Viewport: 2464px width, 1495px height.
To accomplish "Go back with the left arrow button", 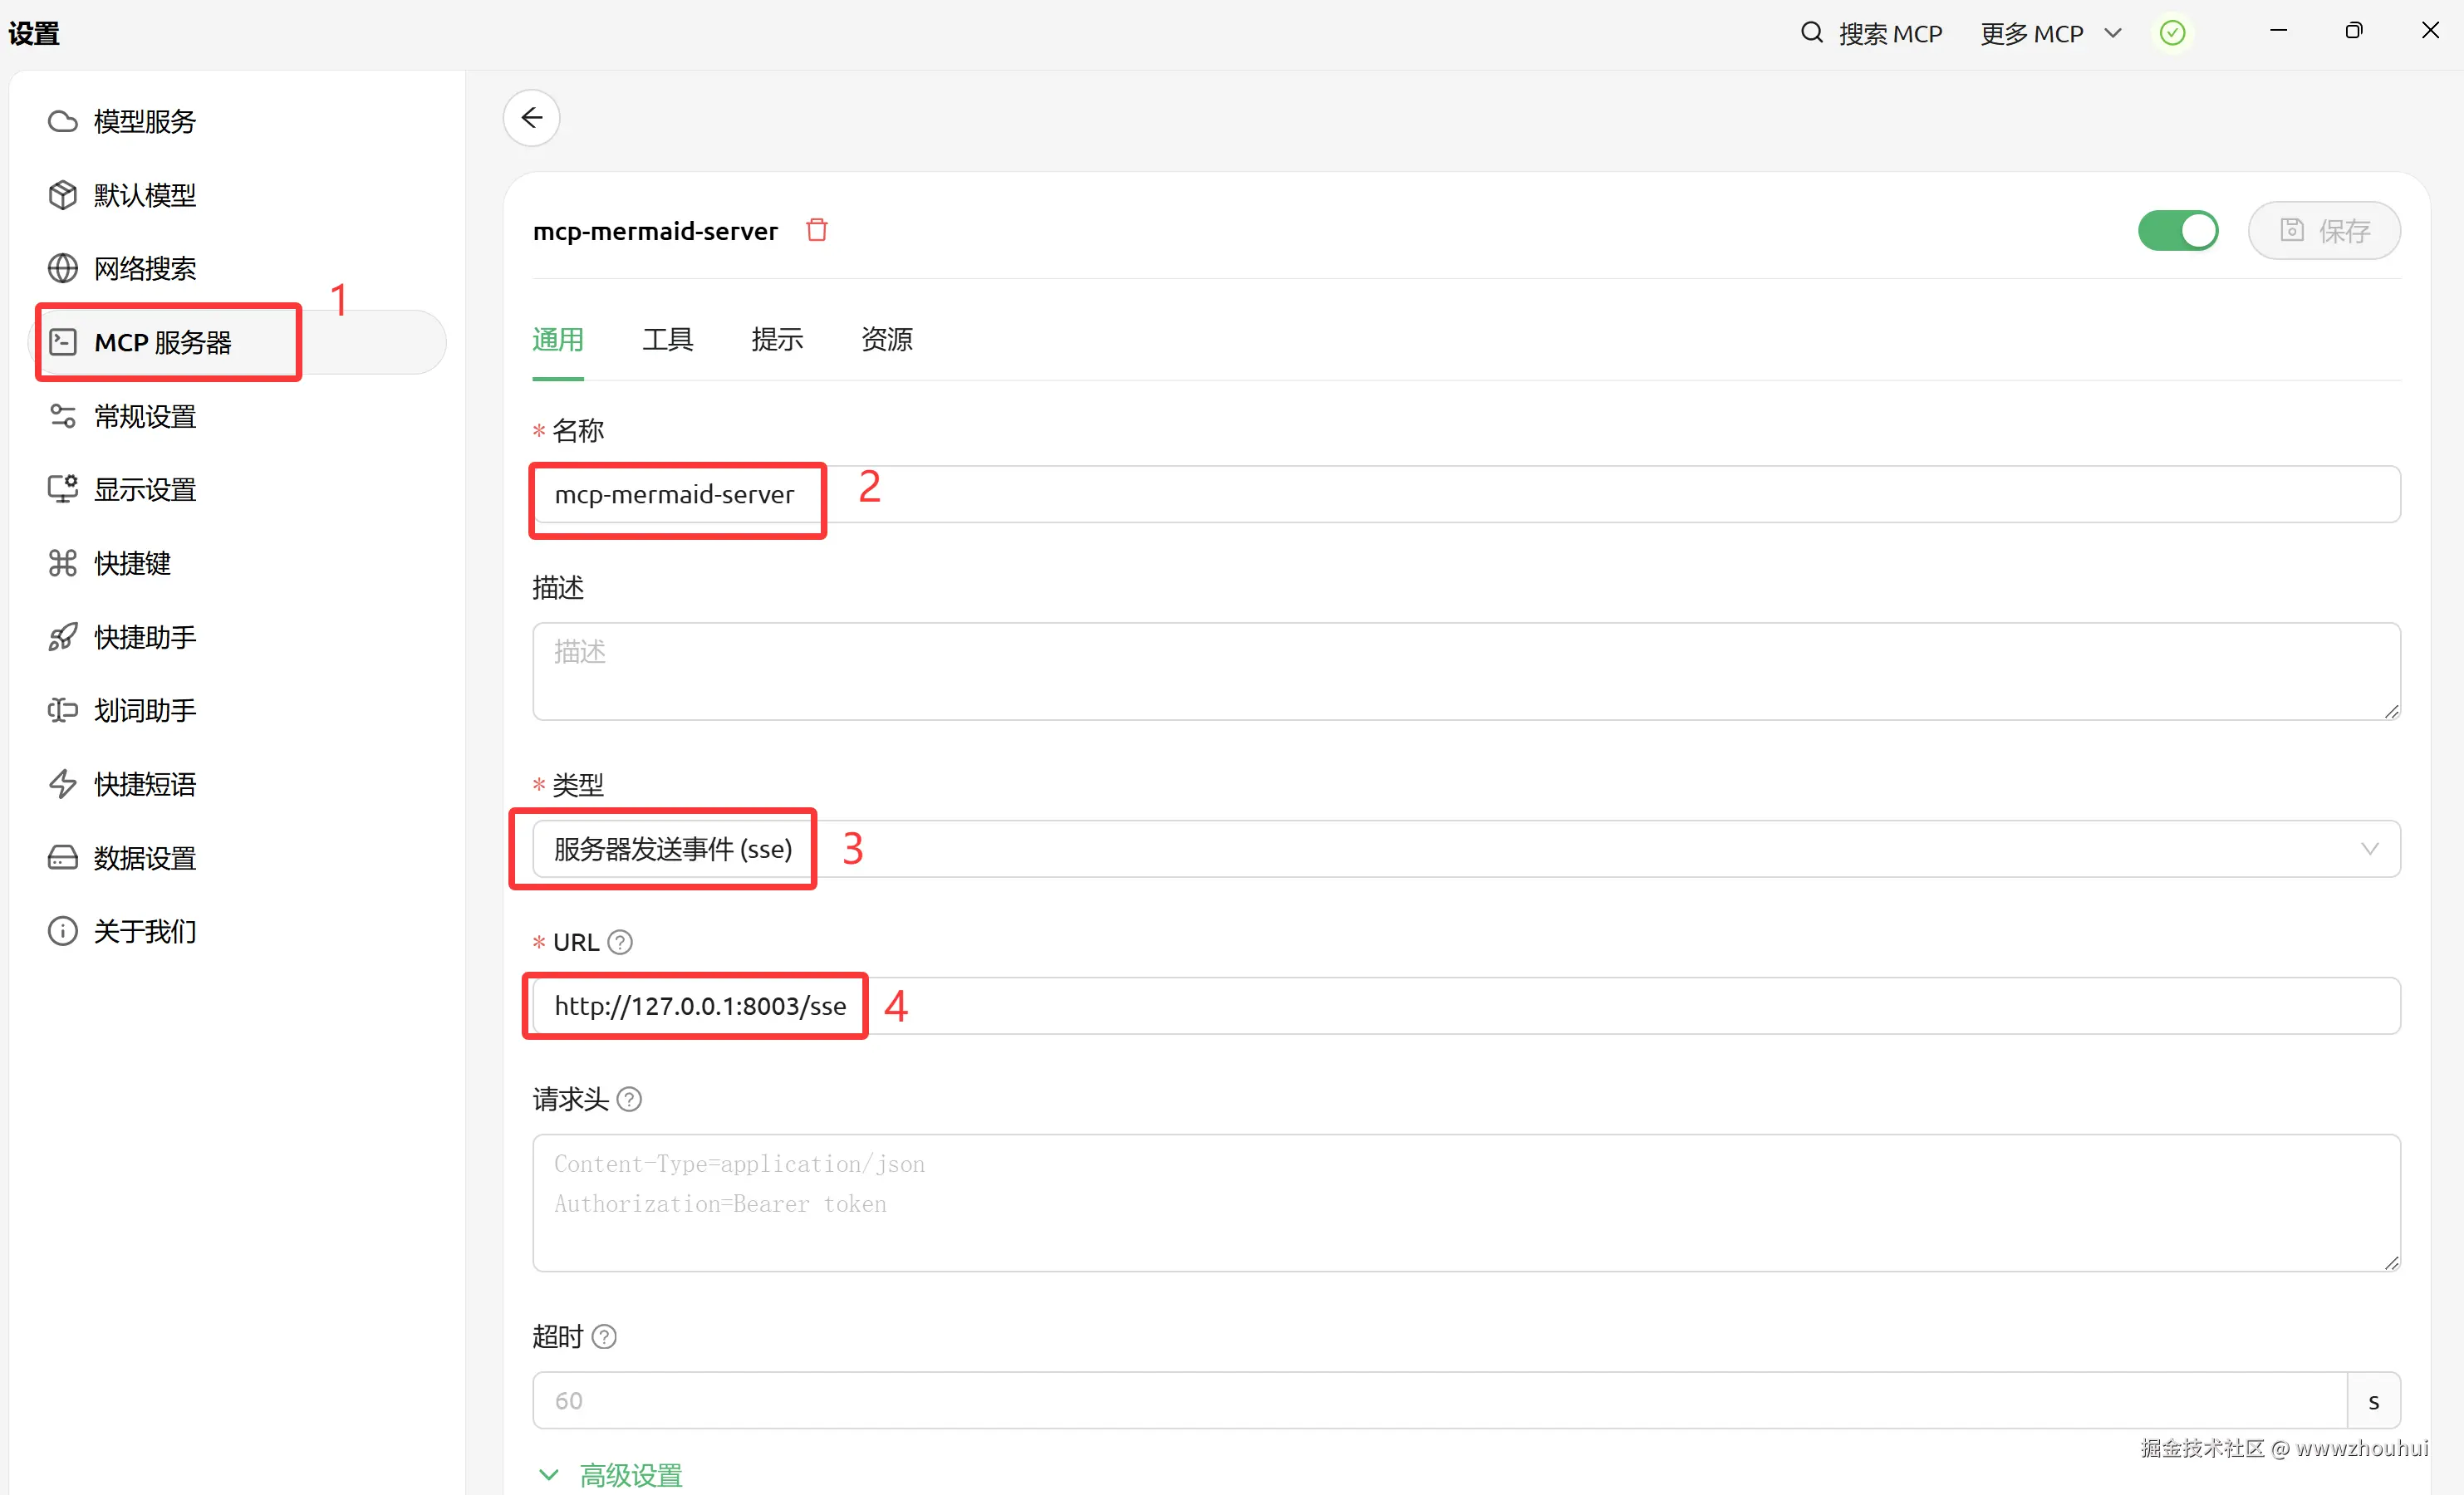I will point(531,118).
